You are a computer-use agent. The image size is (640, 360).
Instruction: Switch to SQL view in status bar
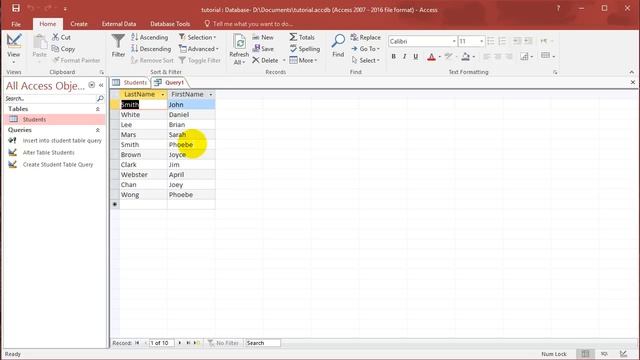[604, 354]
